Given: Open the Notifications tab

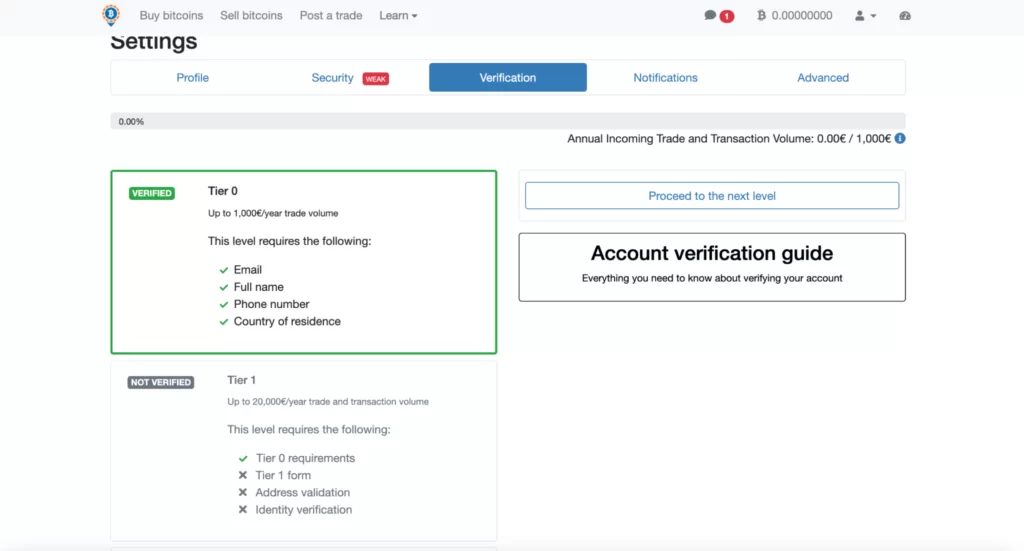Looking at the screenshot, I should point(665,78).
